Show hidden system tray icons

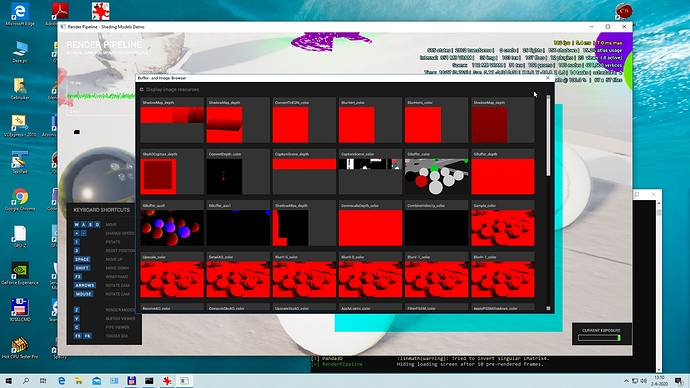[626, 381]
